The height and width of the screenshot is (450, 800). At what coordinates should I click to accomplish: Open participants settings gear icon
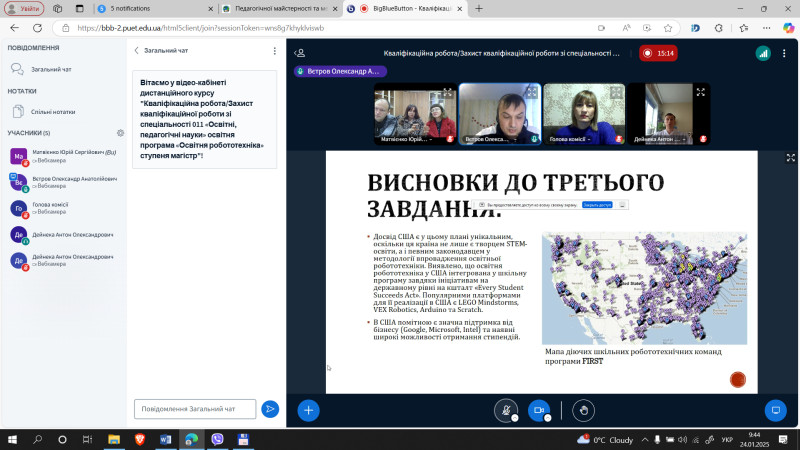tap(120, 132)
